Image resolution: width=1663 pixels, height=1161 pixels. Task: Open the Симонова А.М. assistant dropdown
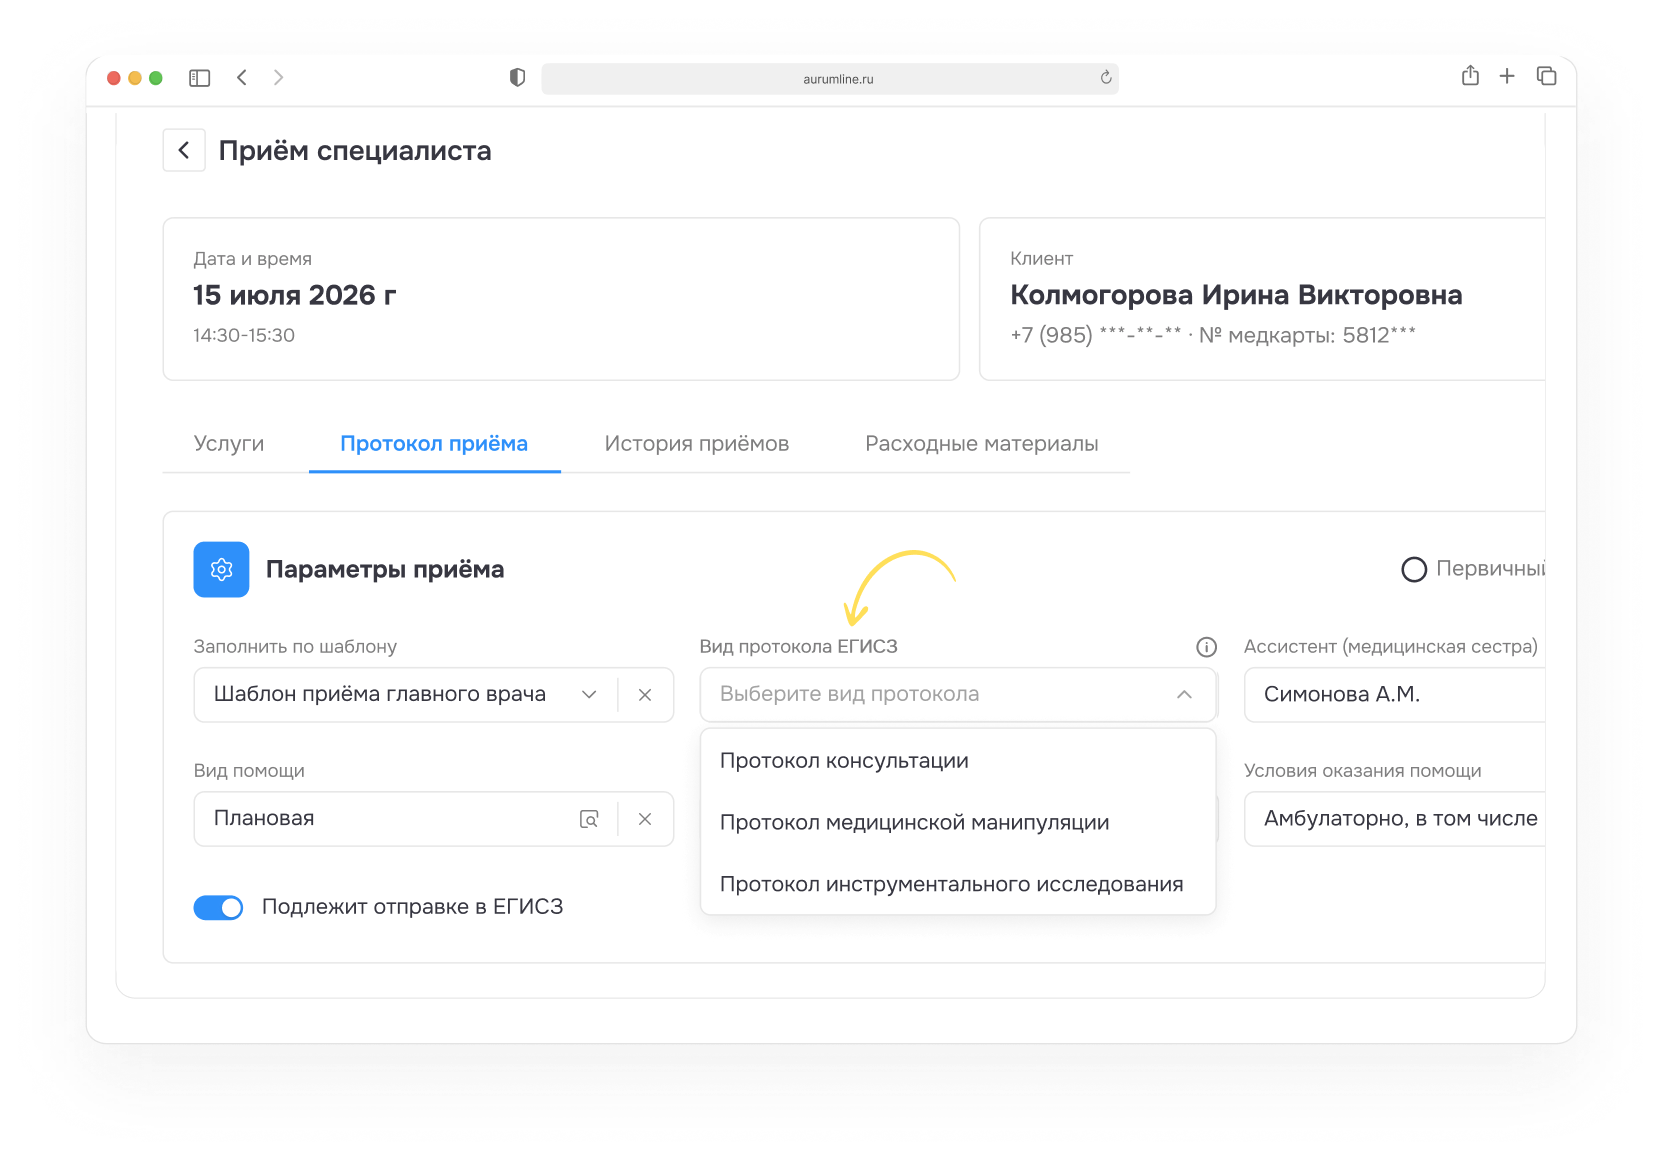(1394, 695)
